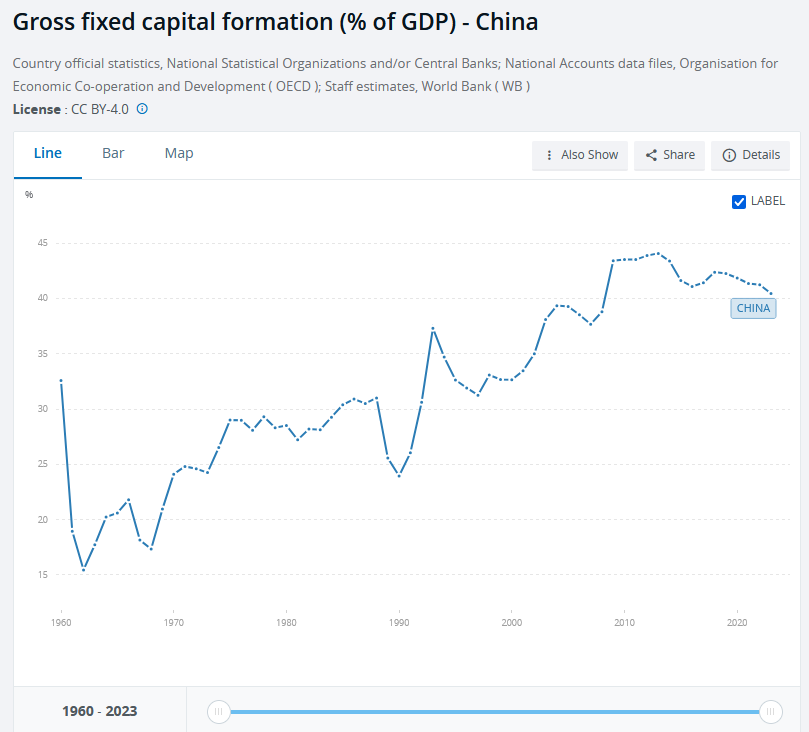
Task: Click the Share button label
Action: [679, 155]
